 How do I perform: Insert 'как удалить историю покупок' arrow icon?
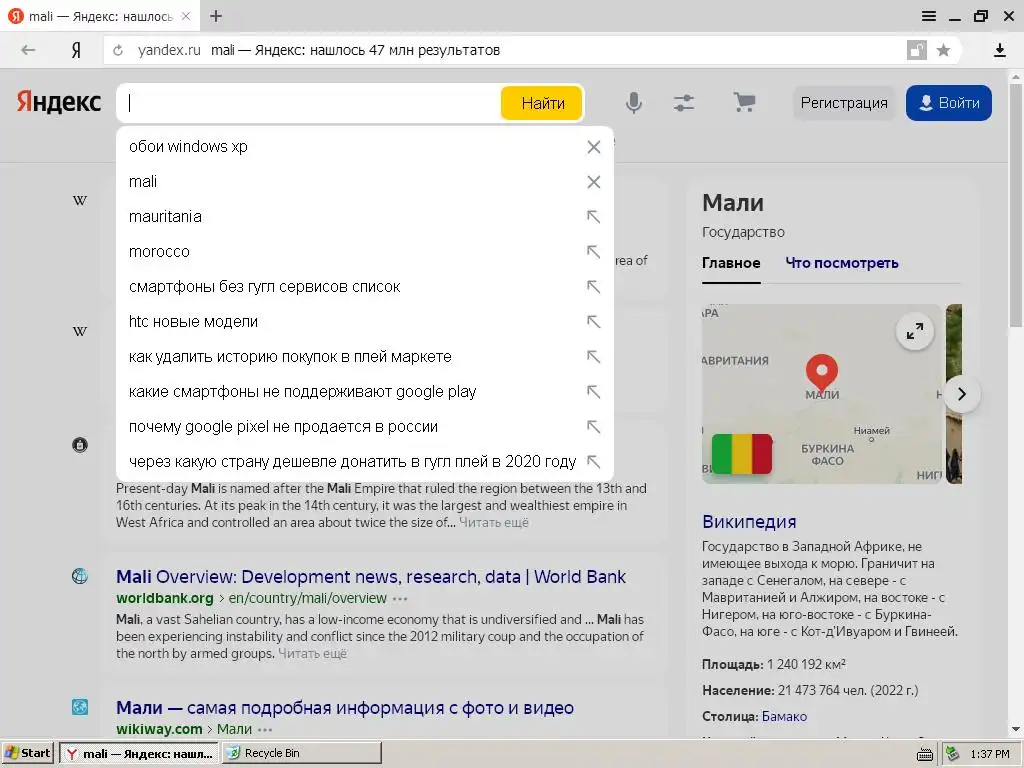click(593, 357)
